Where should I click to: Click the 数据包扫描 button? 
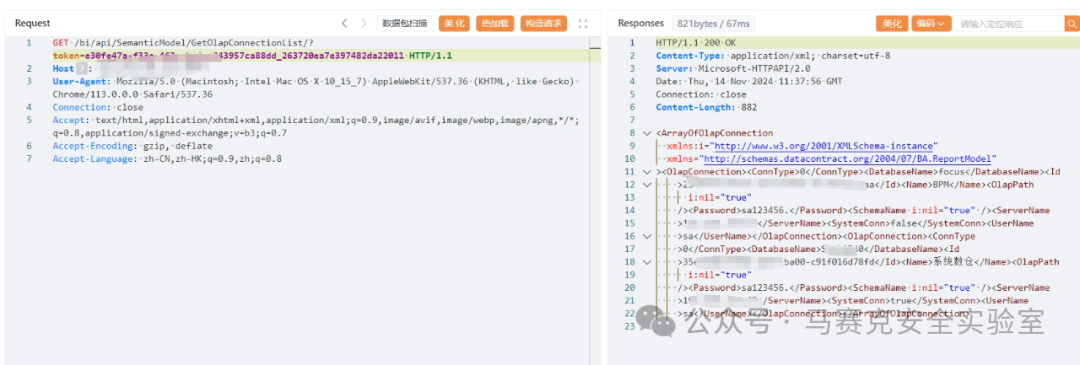coord(404,23)
